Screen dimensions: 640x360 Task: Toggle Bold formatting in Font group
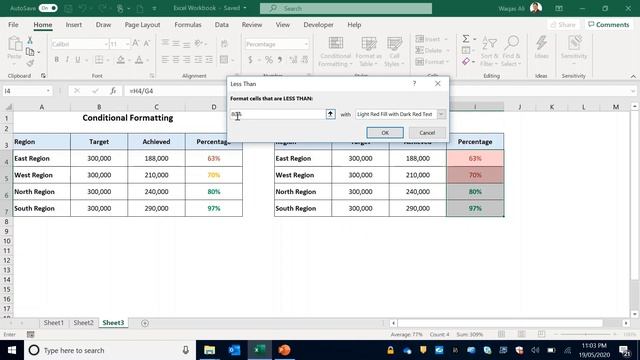coord(57,60)
